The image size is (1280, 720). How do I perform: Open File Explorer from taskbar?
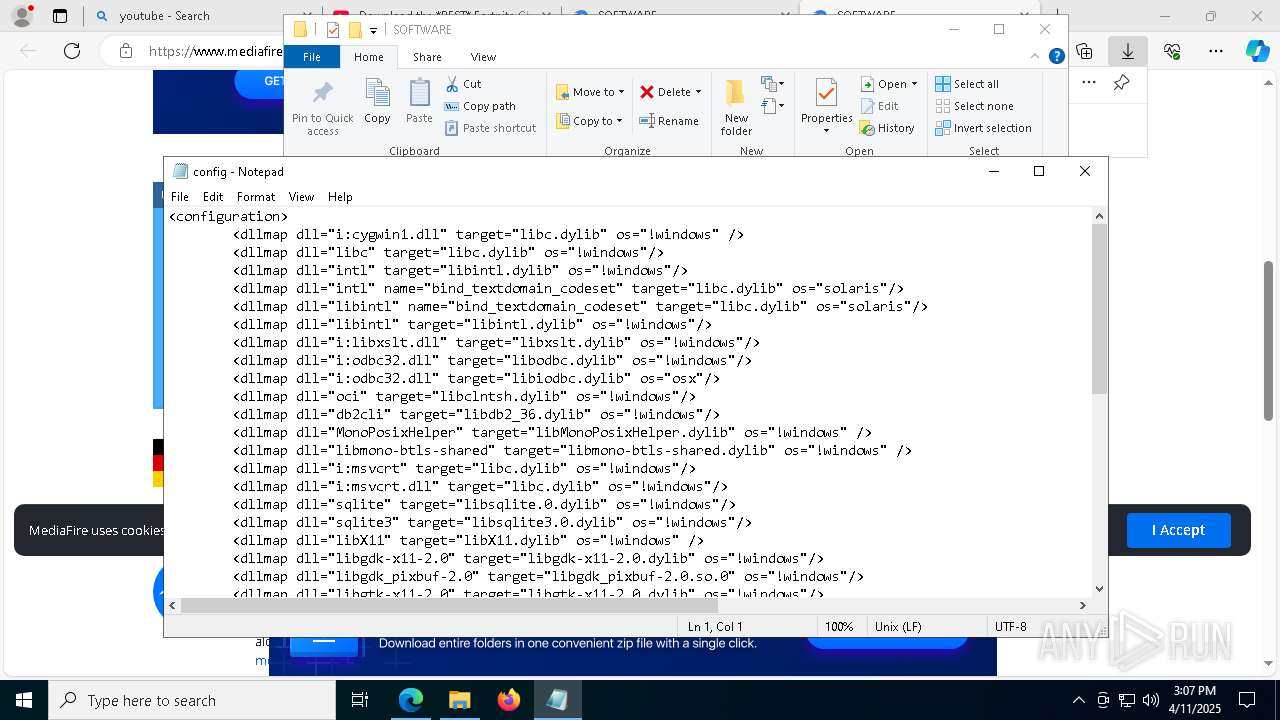tap(459, 700)
